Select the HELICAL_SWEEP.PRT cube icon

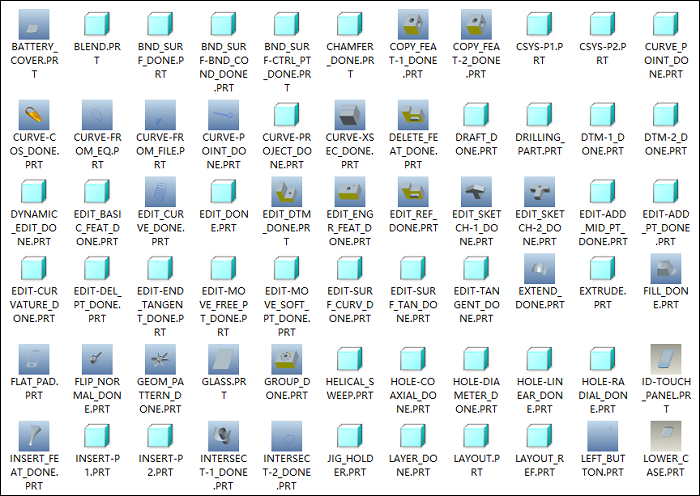click(x=350, y=358)
